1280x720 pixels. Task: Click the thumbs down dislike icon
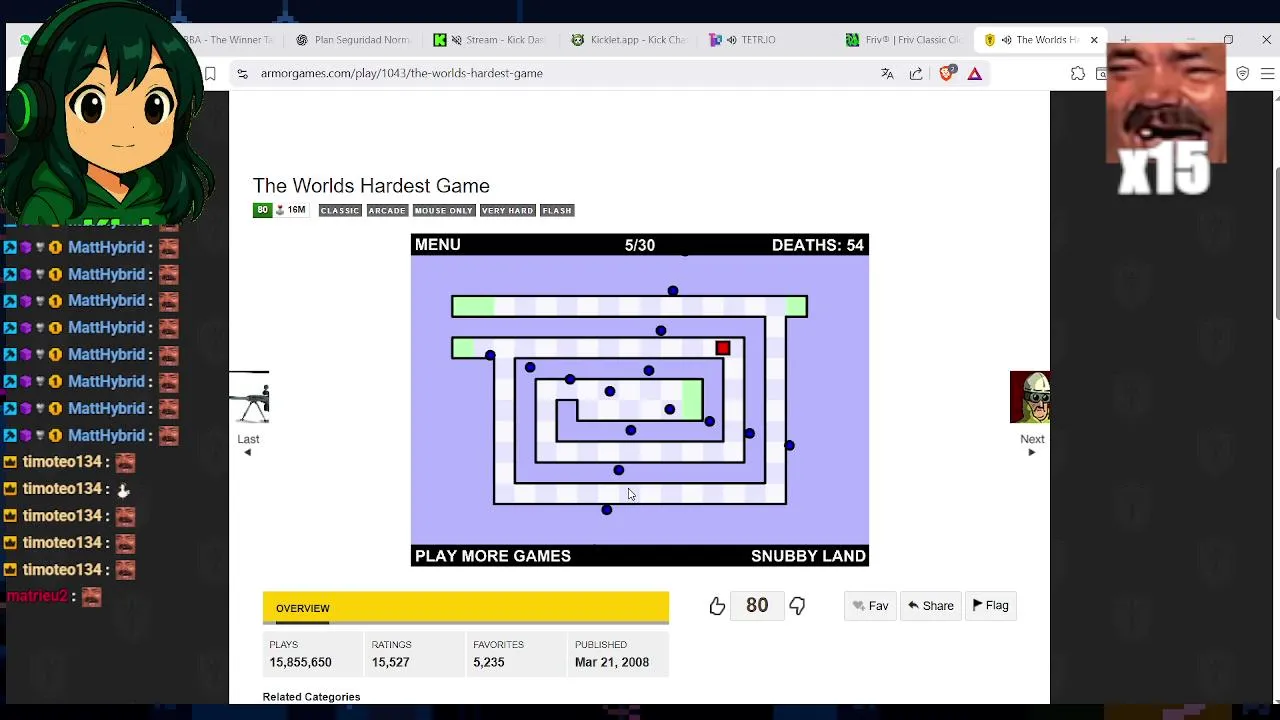797,606
